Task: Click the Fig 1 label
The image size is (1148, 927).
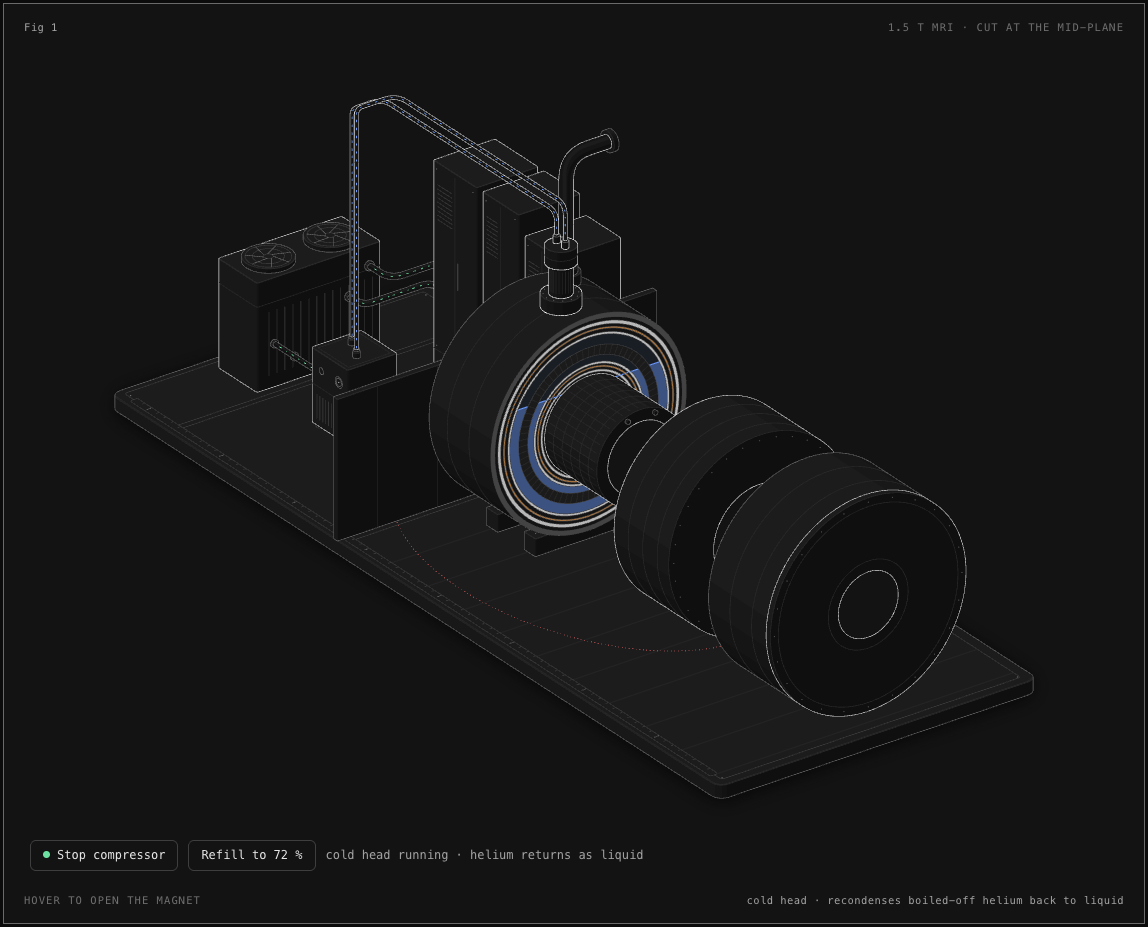Action: [x=40, y=27]
